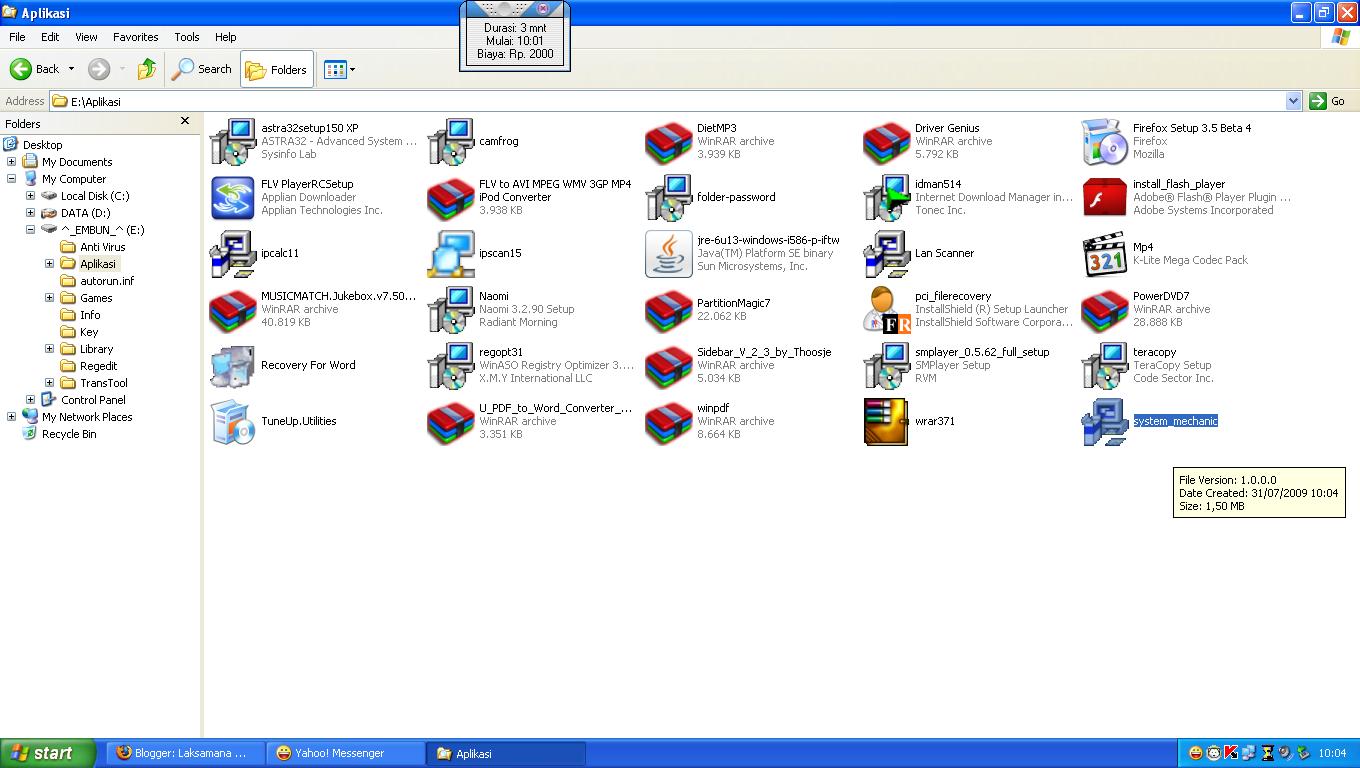Open the Views dropdown button
The width and height of the screenshot is (1360, 768).
coord(339,69)
